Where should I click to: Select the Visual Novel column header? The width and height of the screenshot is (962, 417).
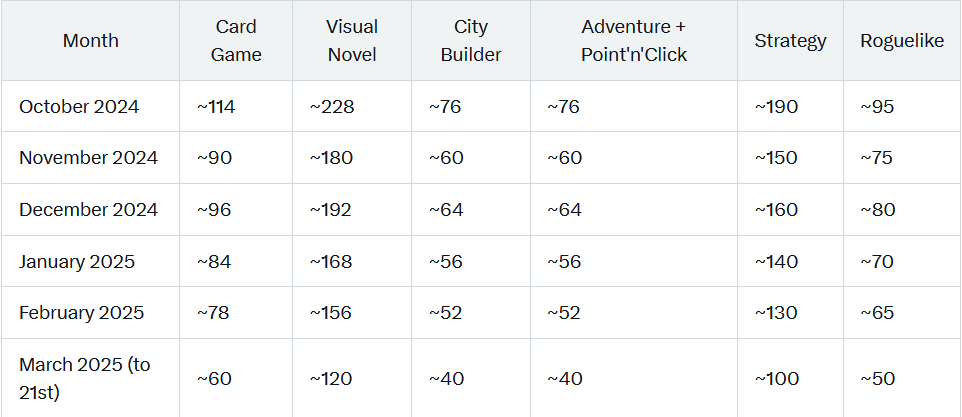tap(352, 41)
